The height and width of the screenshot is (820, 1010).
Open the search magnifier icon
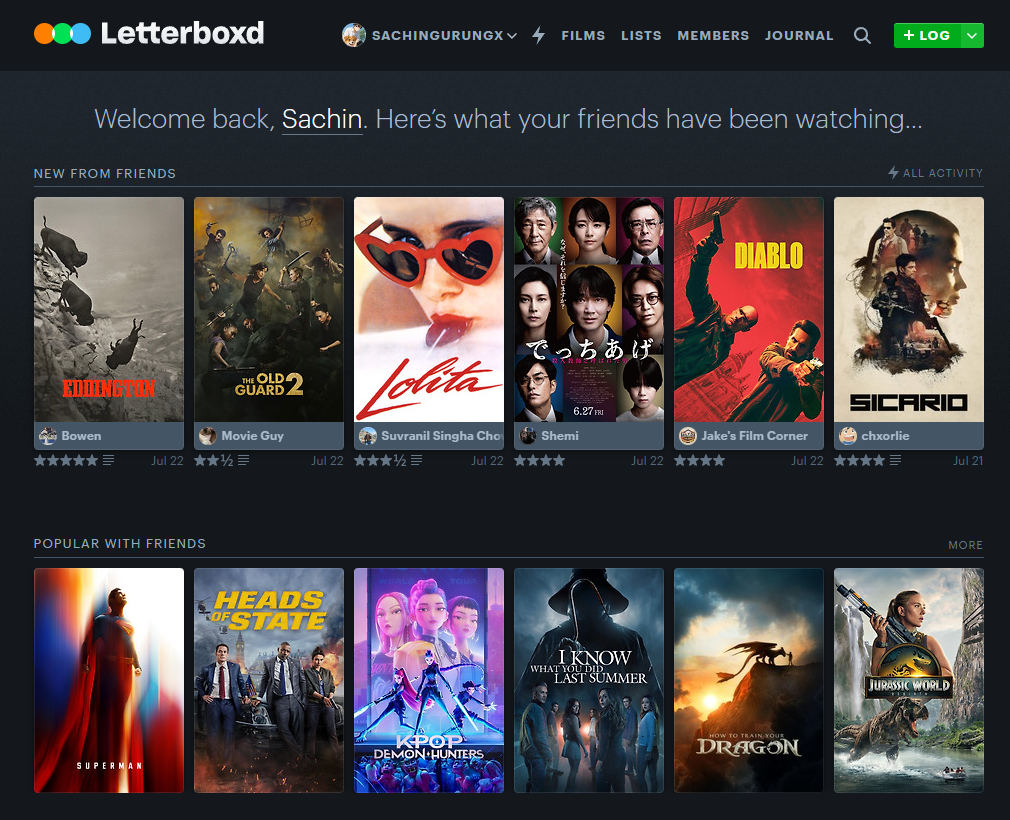[x=862, y=35]
